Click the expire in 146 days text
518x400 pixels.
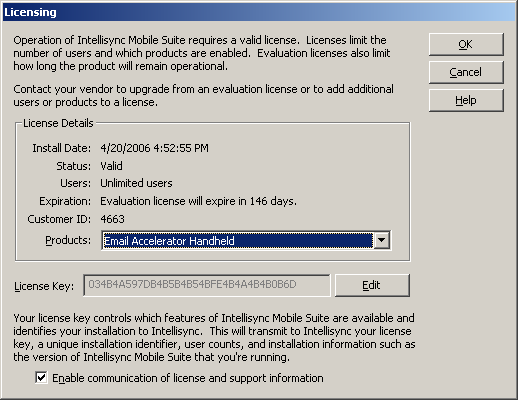[x=251, y=201]
